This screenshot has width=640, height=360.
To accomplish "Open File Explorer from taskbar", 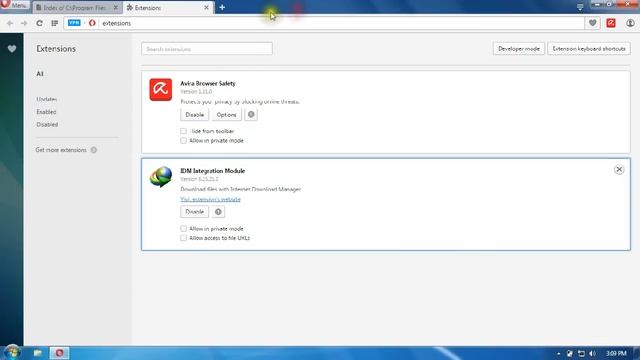I will 38,353.
